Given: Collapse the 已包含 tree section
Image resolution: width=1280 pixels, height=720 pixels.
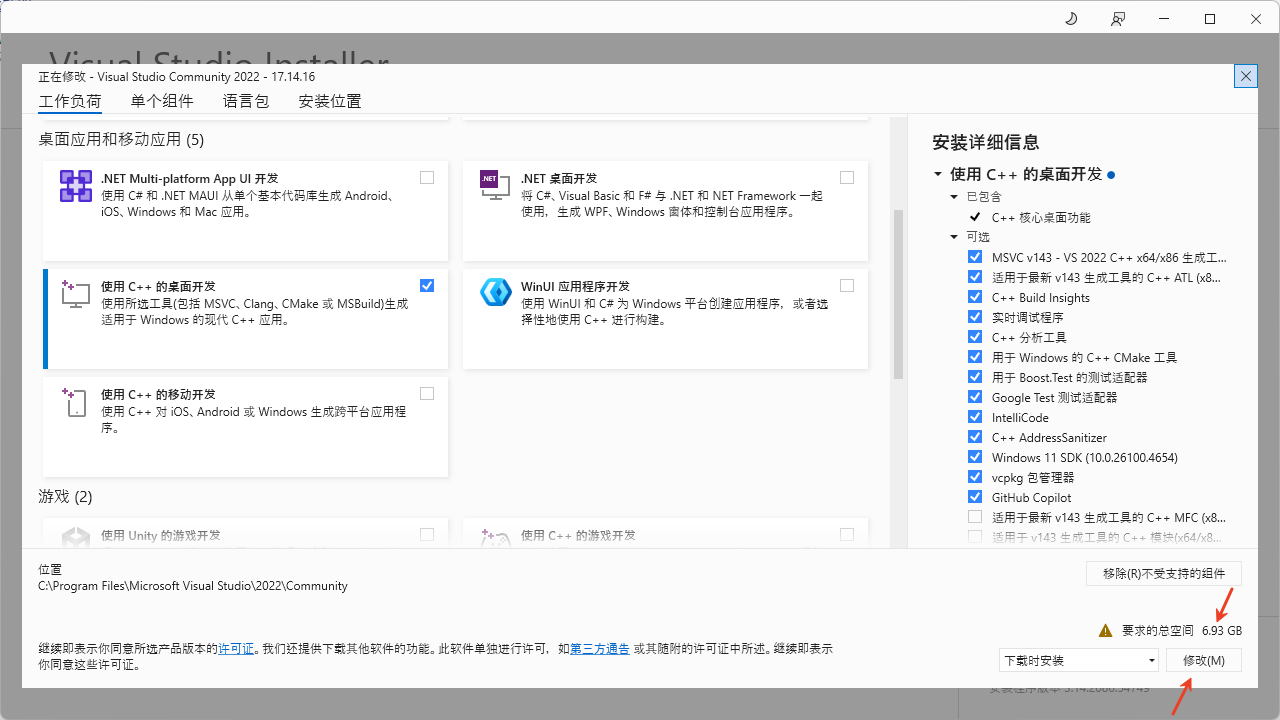Looking at the screenshot, I should [x=955, y=197].
